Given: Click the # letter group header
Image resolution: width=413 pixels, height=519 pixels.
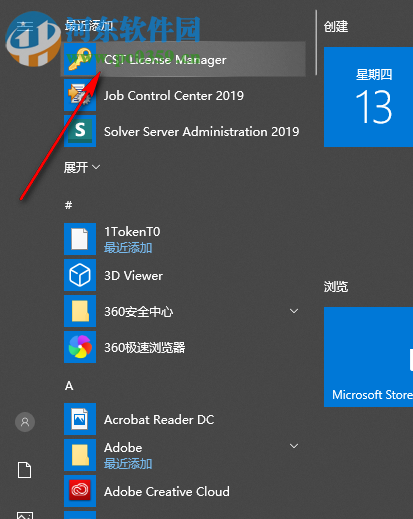Looking at the screenshot, I should tap(68, 205).
